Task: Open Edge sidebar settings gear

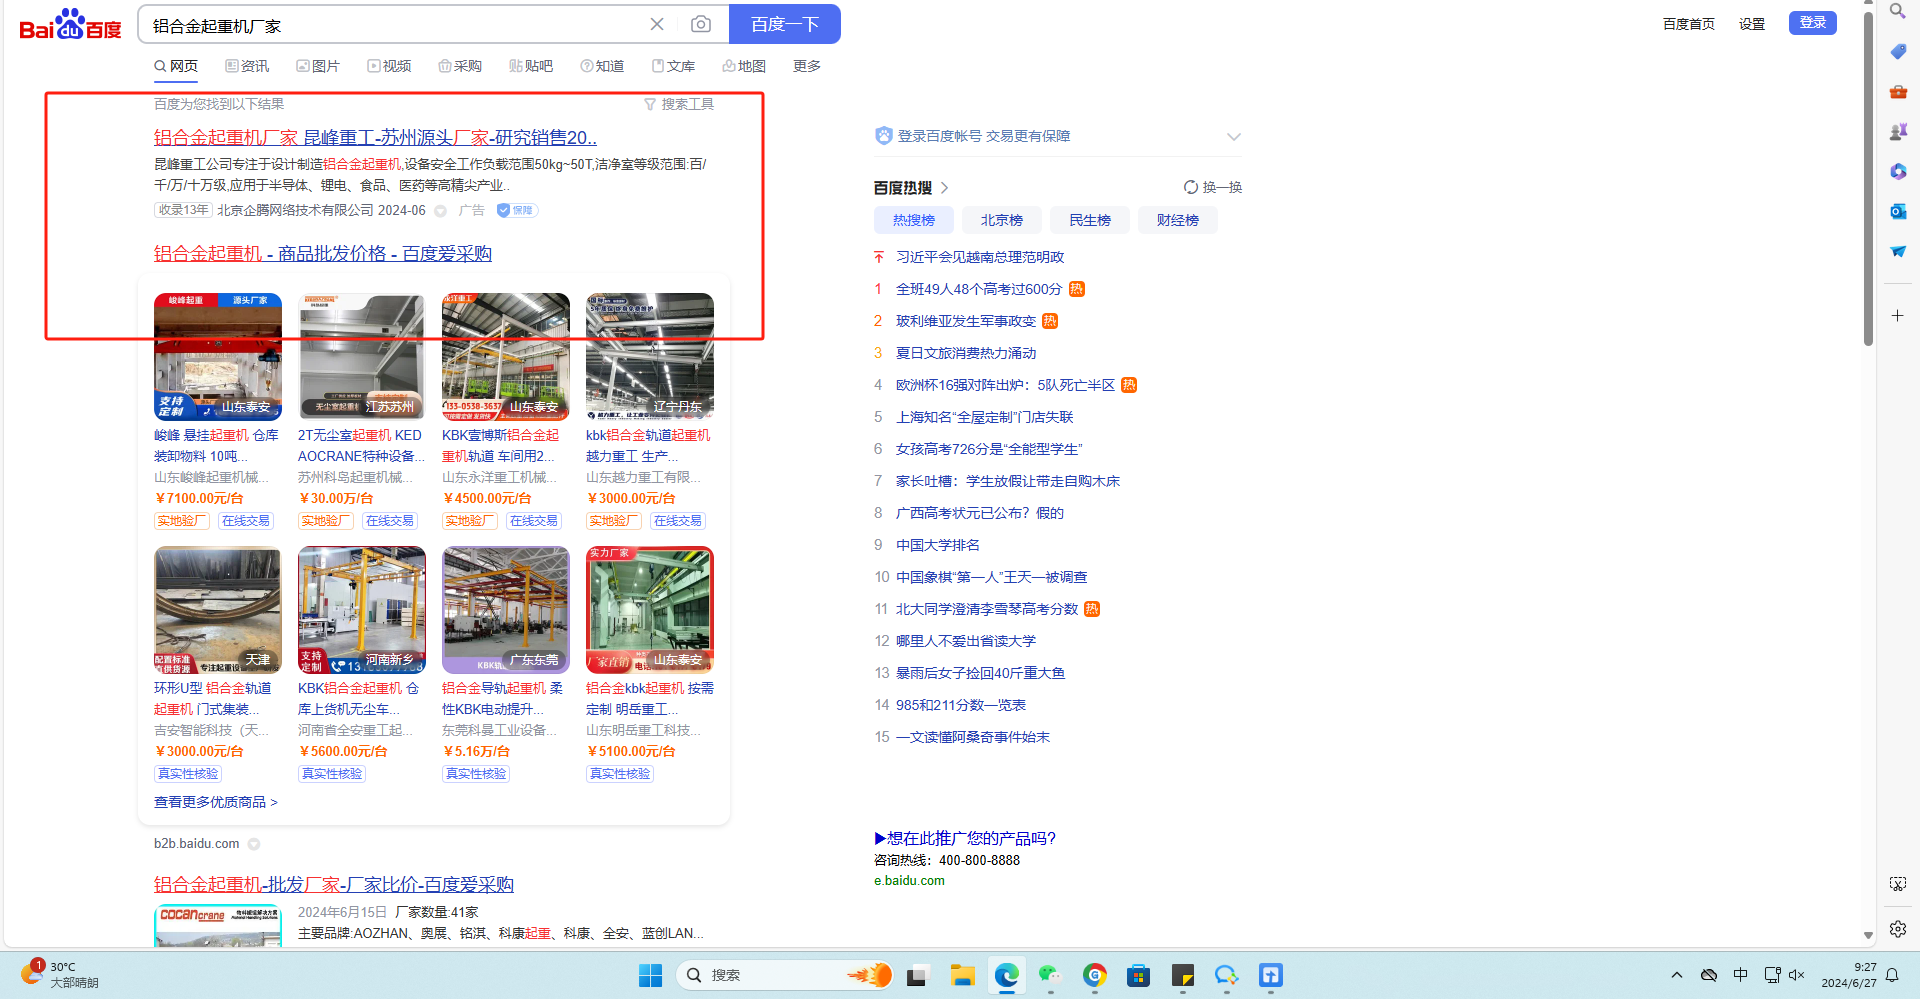Action: tap(1898, 929)
